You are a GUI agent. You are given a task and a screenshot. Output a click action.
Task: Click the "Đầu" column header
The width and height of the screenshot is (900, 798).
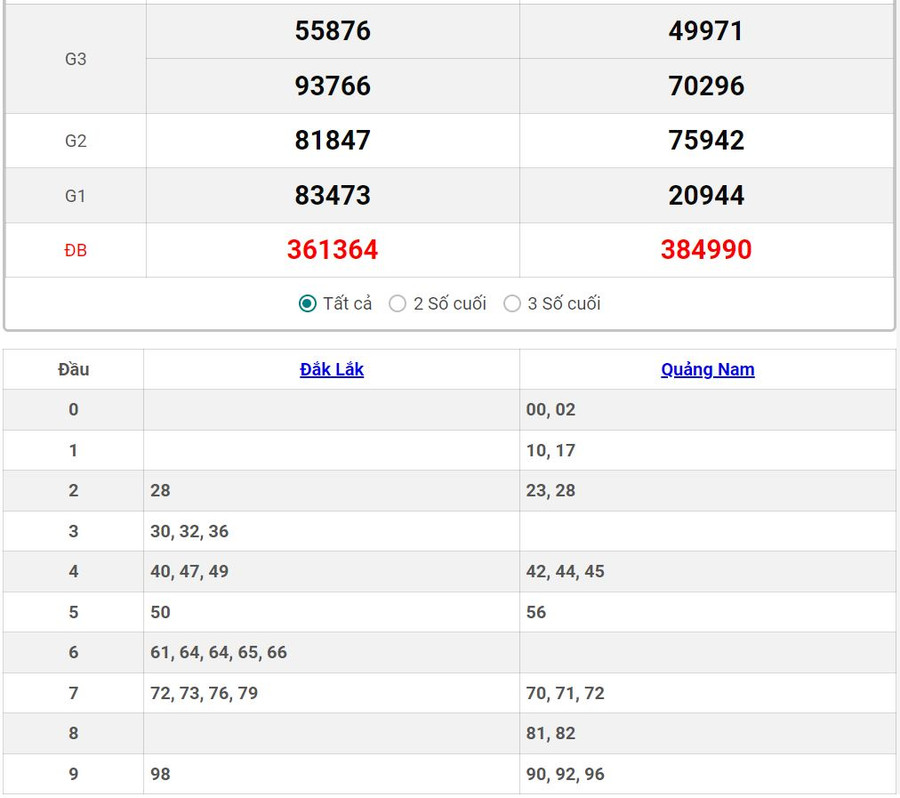(73, 370)
